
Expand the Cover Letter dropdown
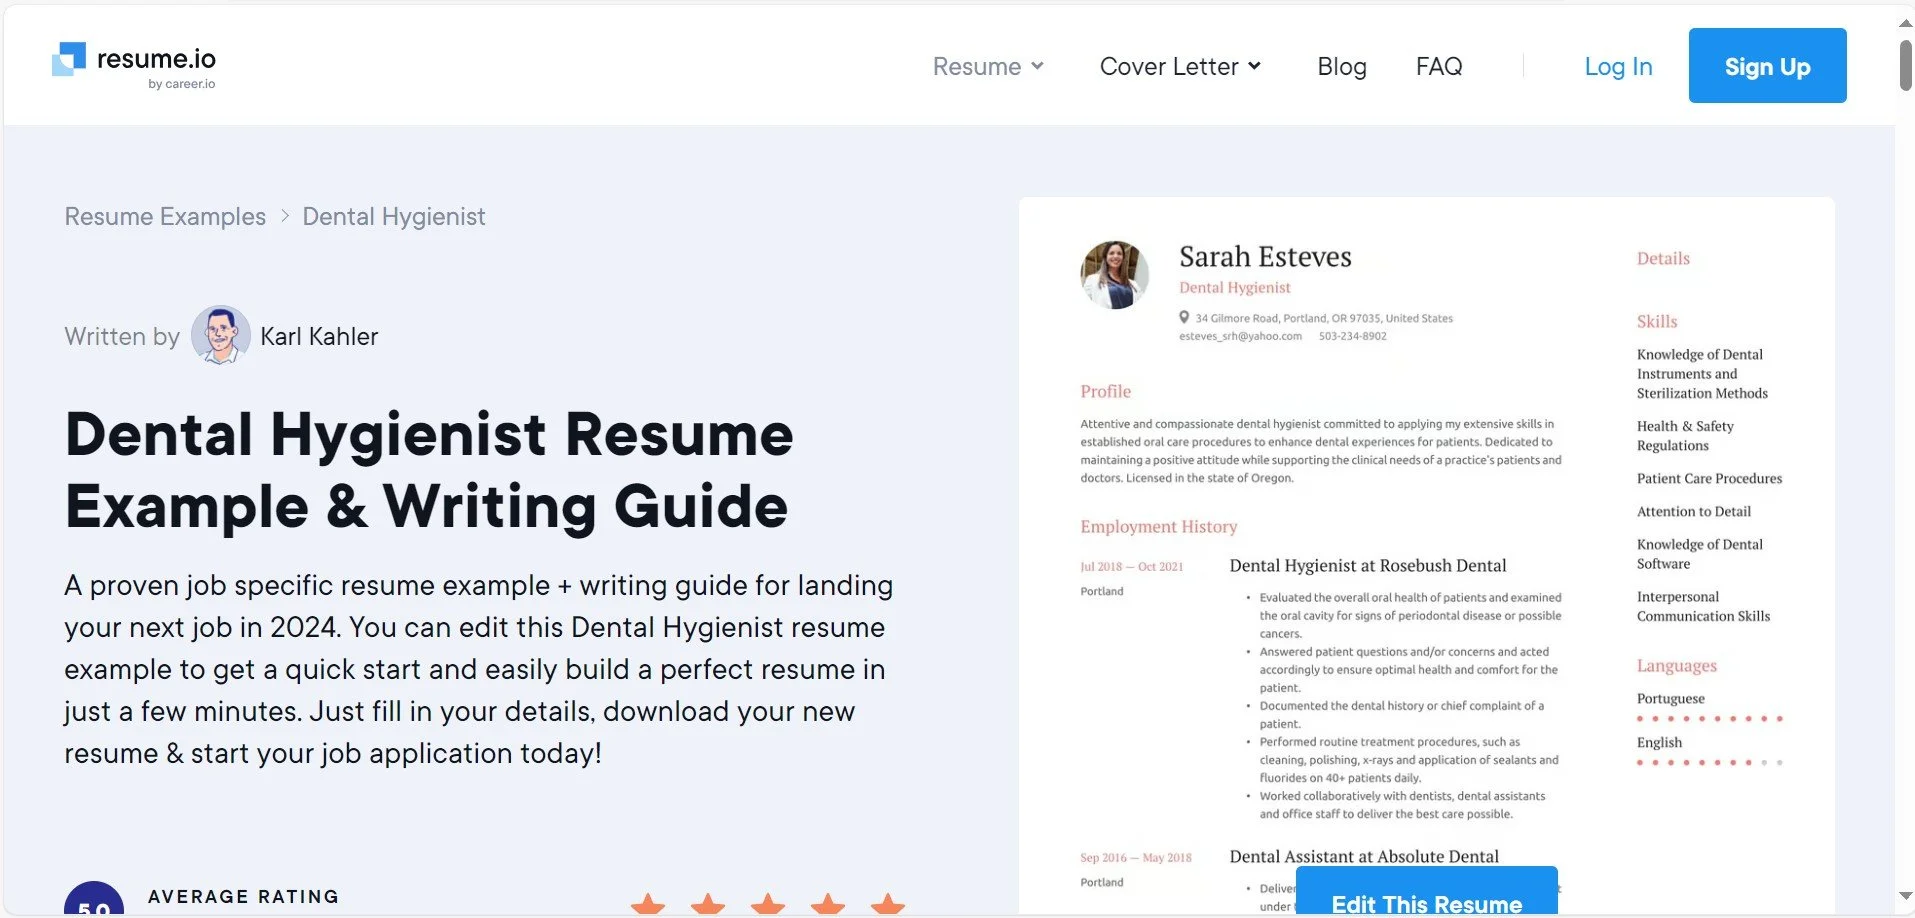1180,66
